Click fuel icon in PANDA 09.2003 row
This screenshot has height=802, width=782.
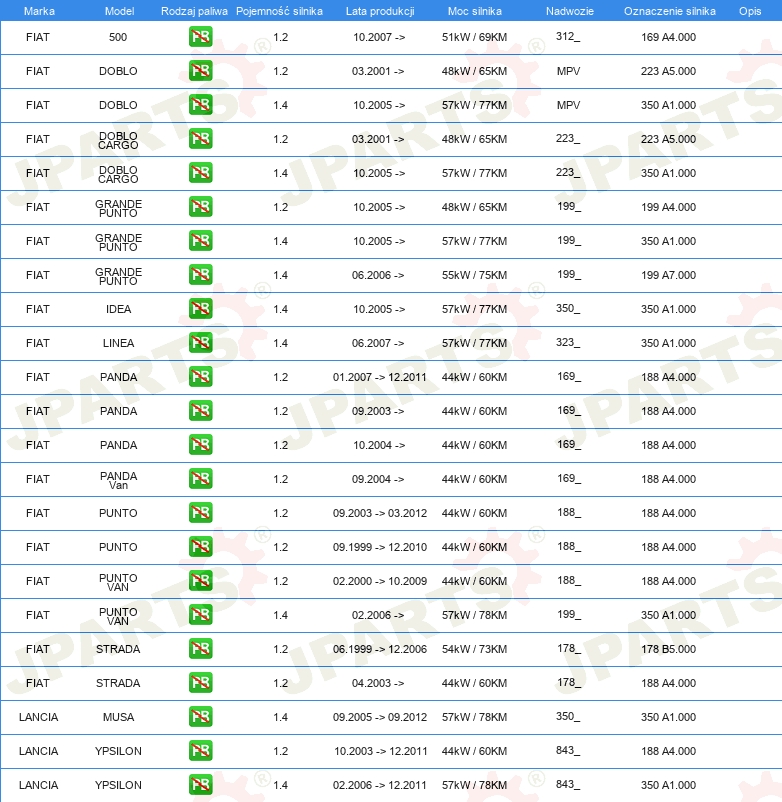(200, 411)
